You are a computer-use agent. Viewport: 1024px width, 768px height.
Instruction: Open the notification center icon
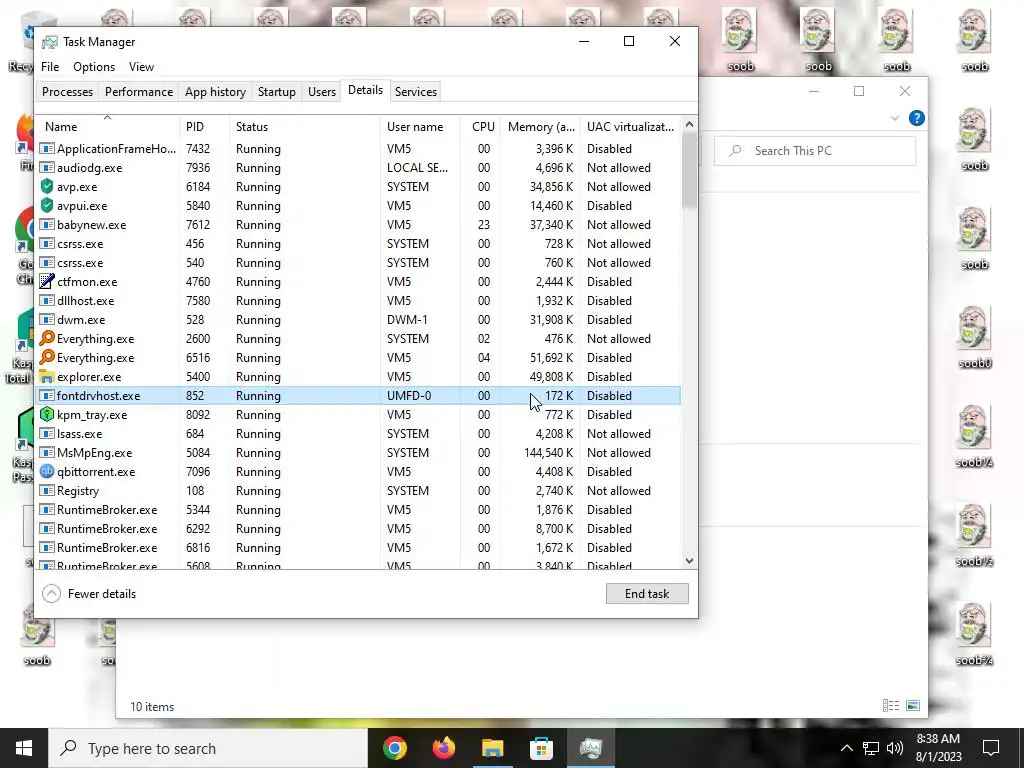(991, 748)
